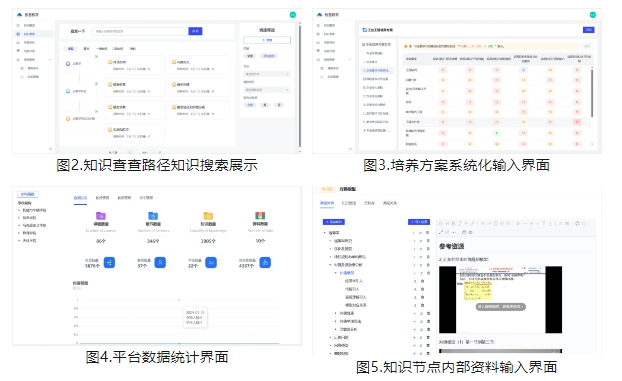Click the bold B icon in editor toolbar

click(x=453, y=223)
